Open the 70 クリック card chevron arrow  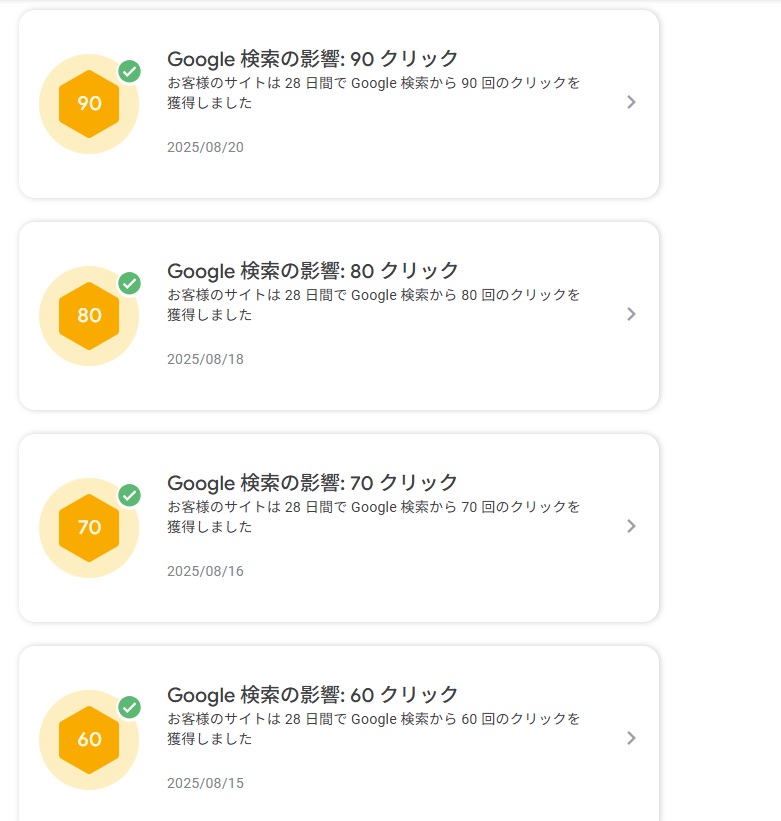click(631, 526)
